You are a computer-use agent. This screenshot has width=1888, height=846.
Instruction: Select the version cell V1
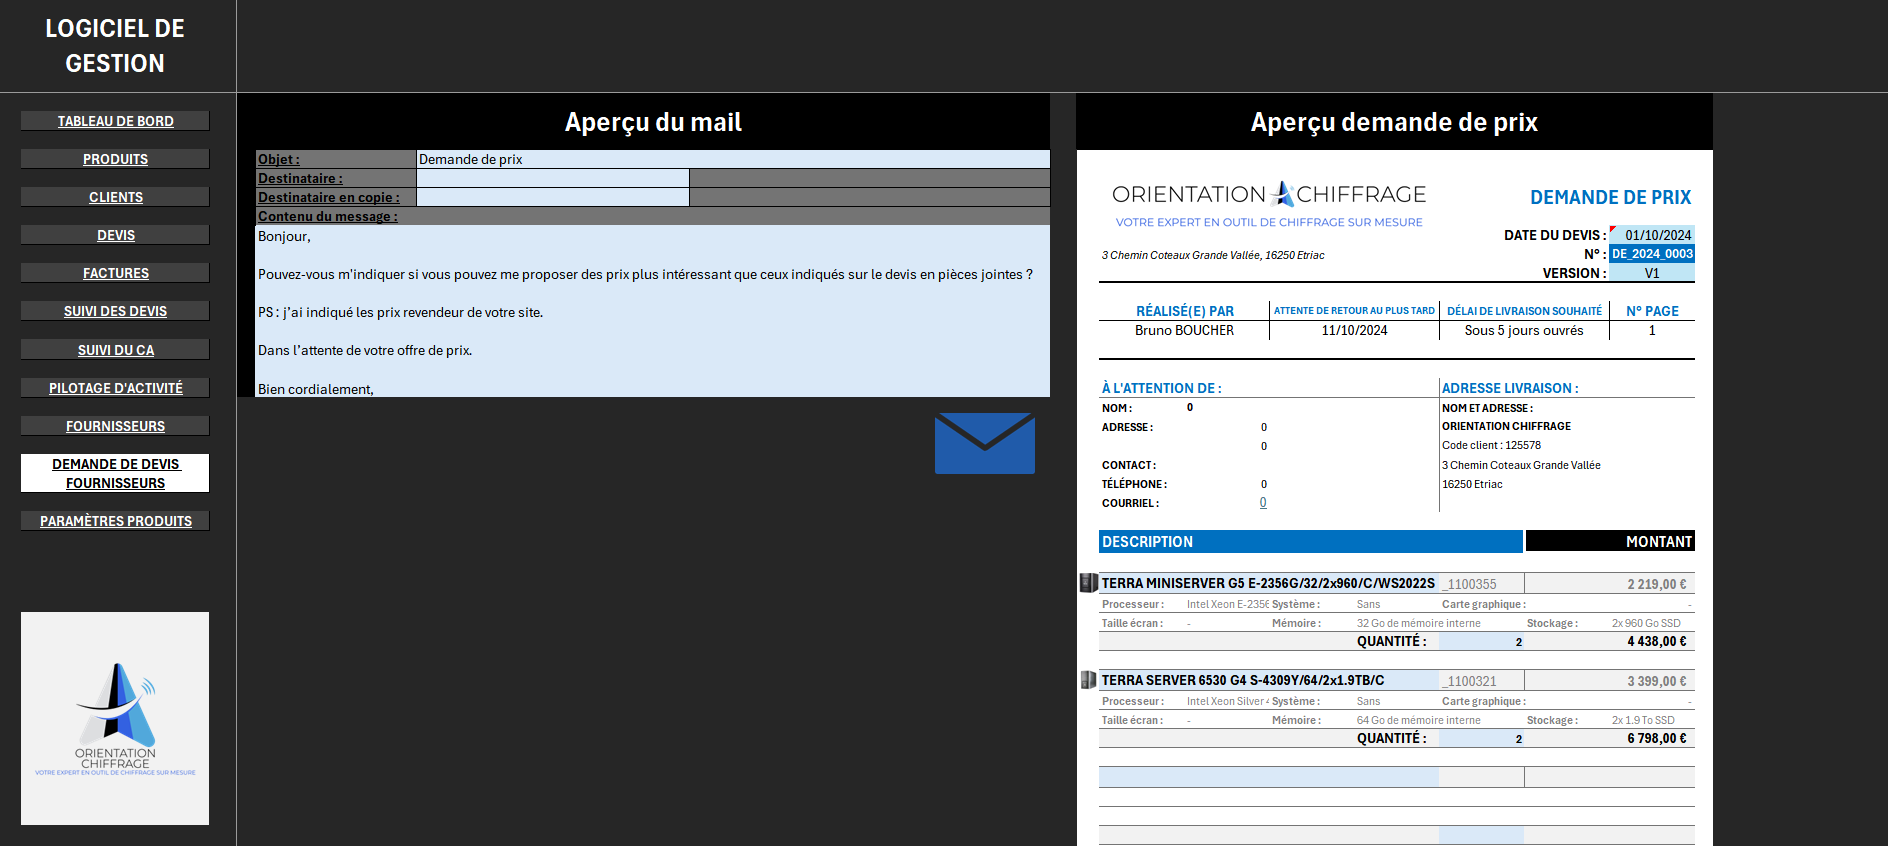point(1652,273)
